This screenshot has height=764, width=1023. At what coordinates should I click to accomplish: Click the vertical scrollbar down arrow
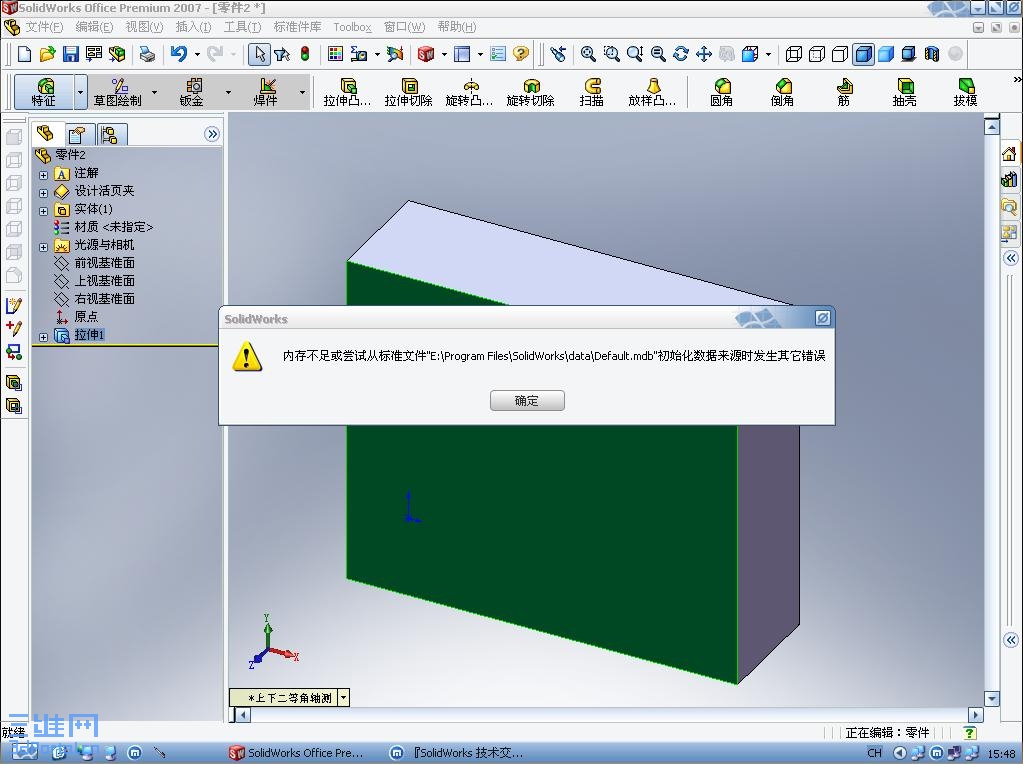coord(992,699)
